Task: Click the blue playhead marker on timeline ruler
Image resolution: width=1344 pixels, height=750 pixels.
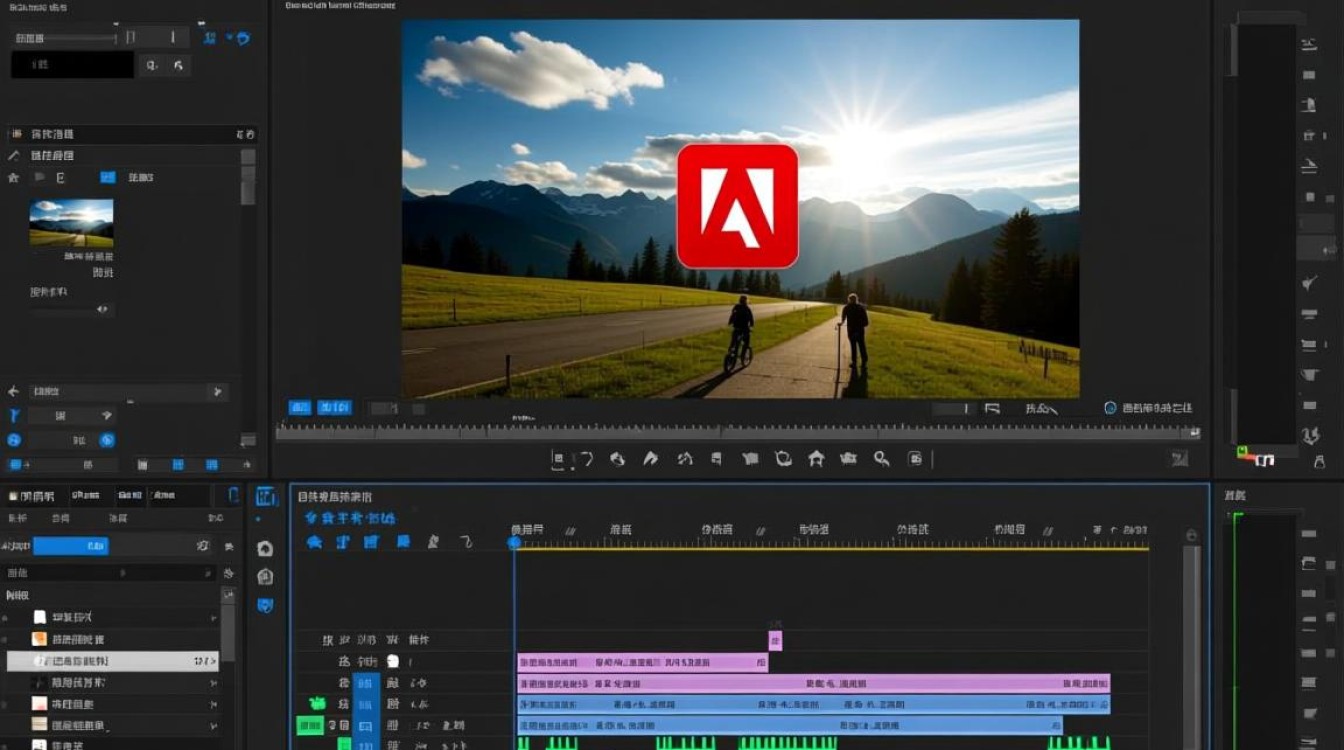Action: tap(514, 542)
